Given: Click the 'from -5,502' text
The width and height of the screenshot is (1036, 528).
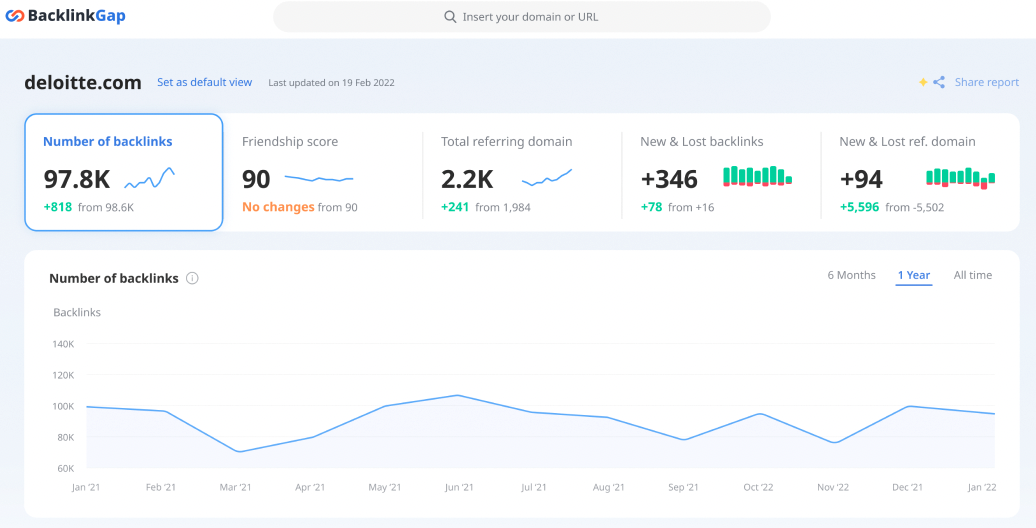Looking at the screenshot, I should click(914, 207).
